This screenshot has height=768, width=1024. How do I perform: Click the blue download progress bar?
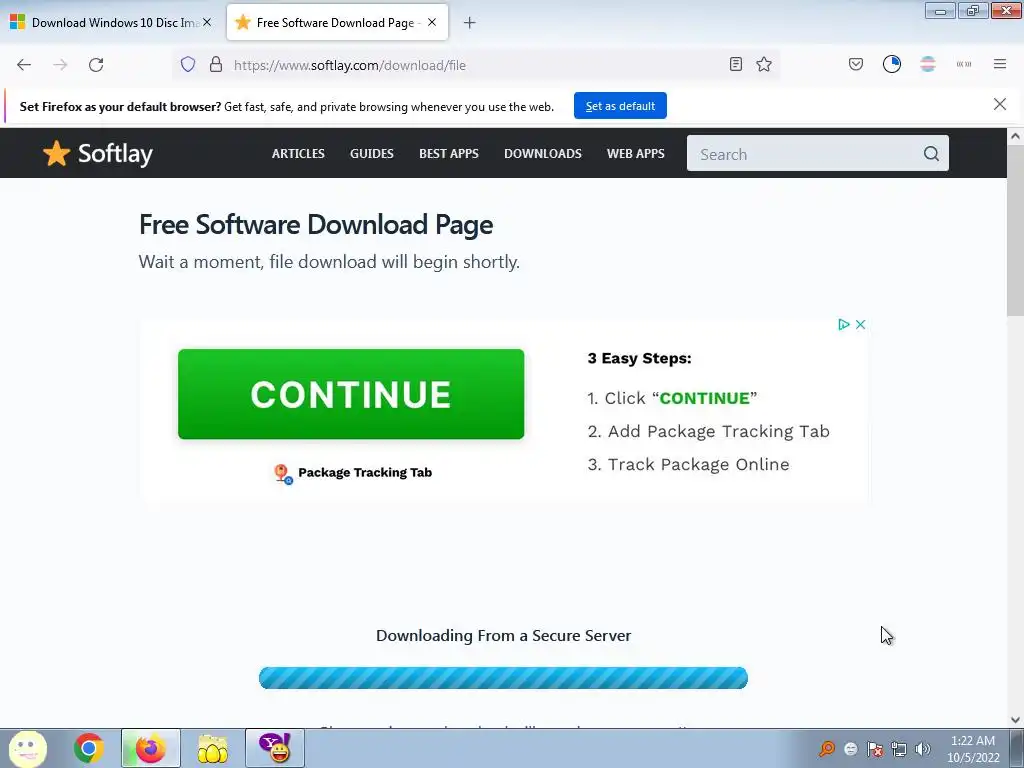click(x=503, y=678)
